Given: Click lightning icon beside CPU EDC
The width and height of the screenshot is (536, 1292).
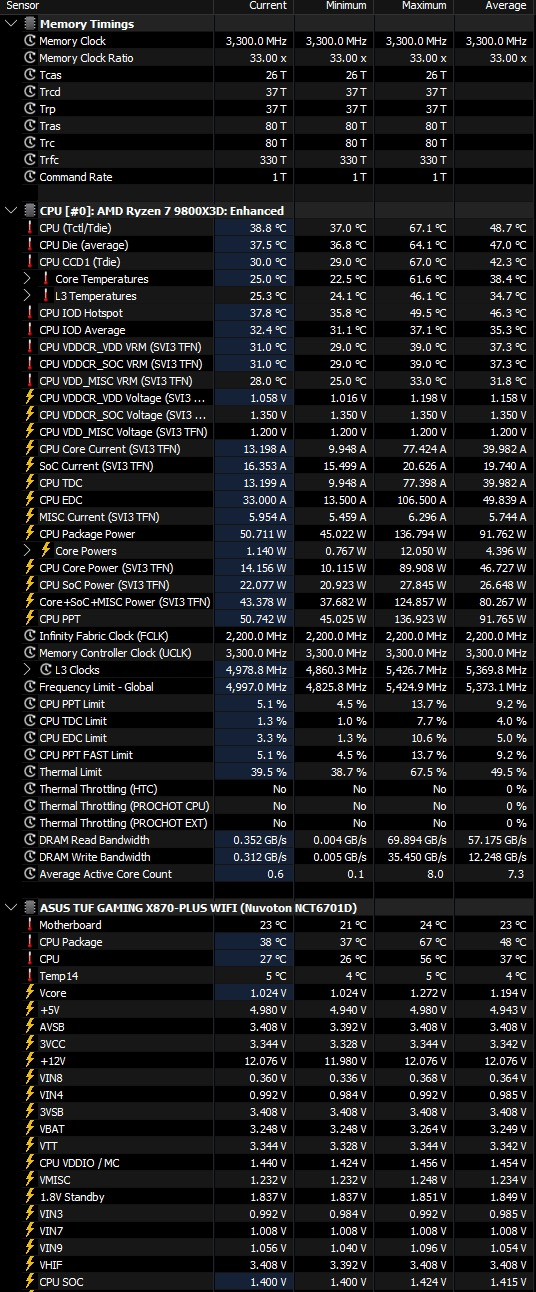Looking at the screenshot, I should pyautogui.click(x=30, y=500).
